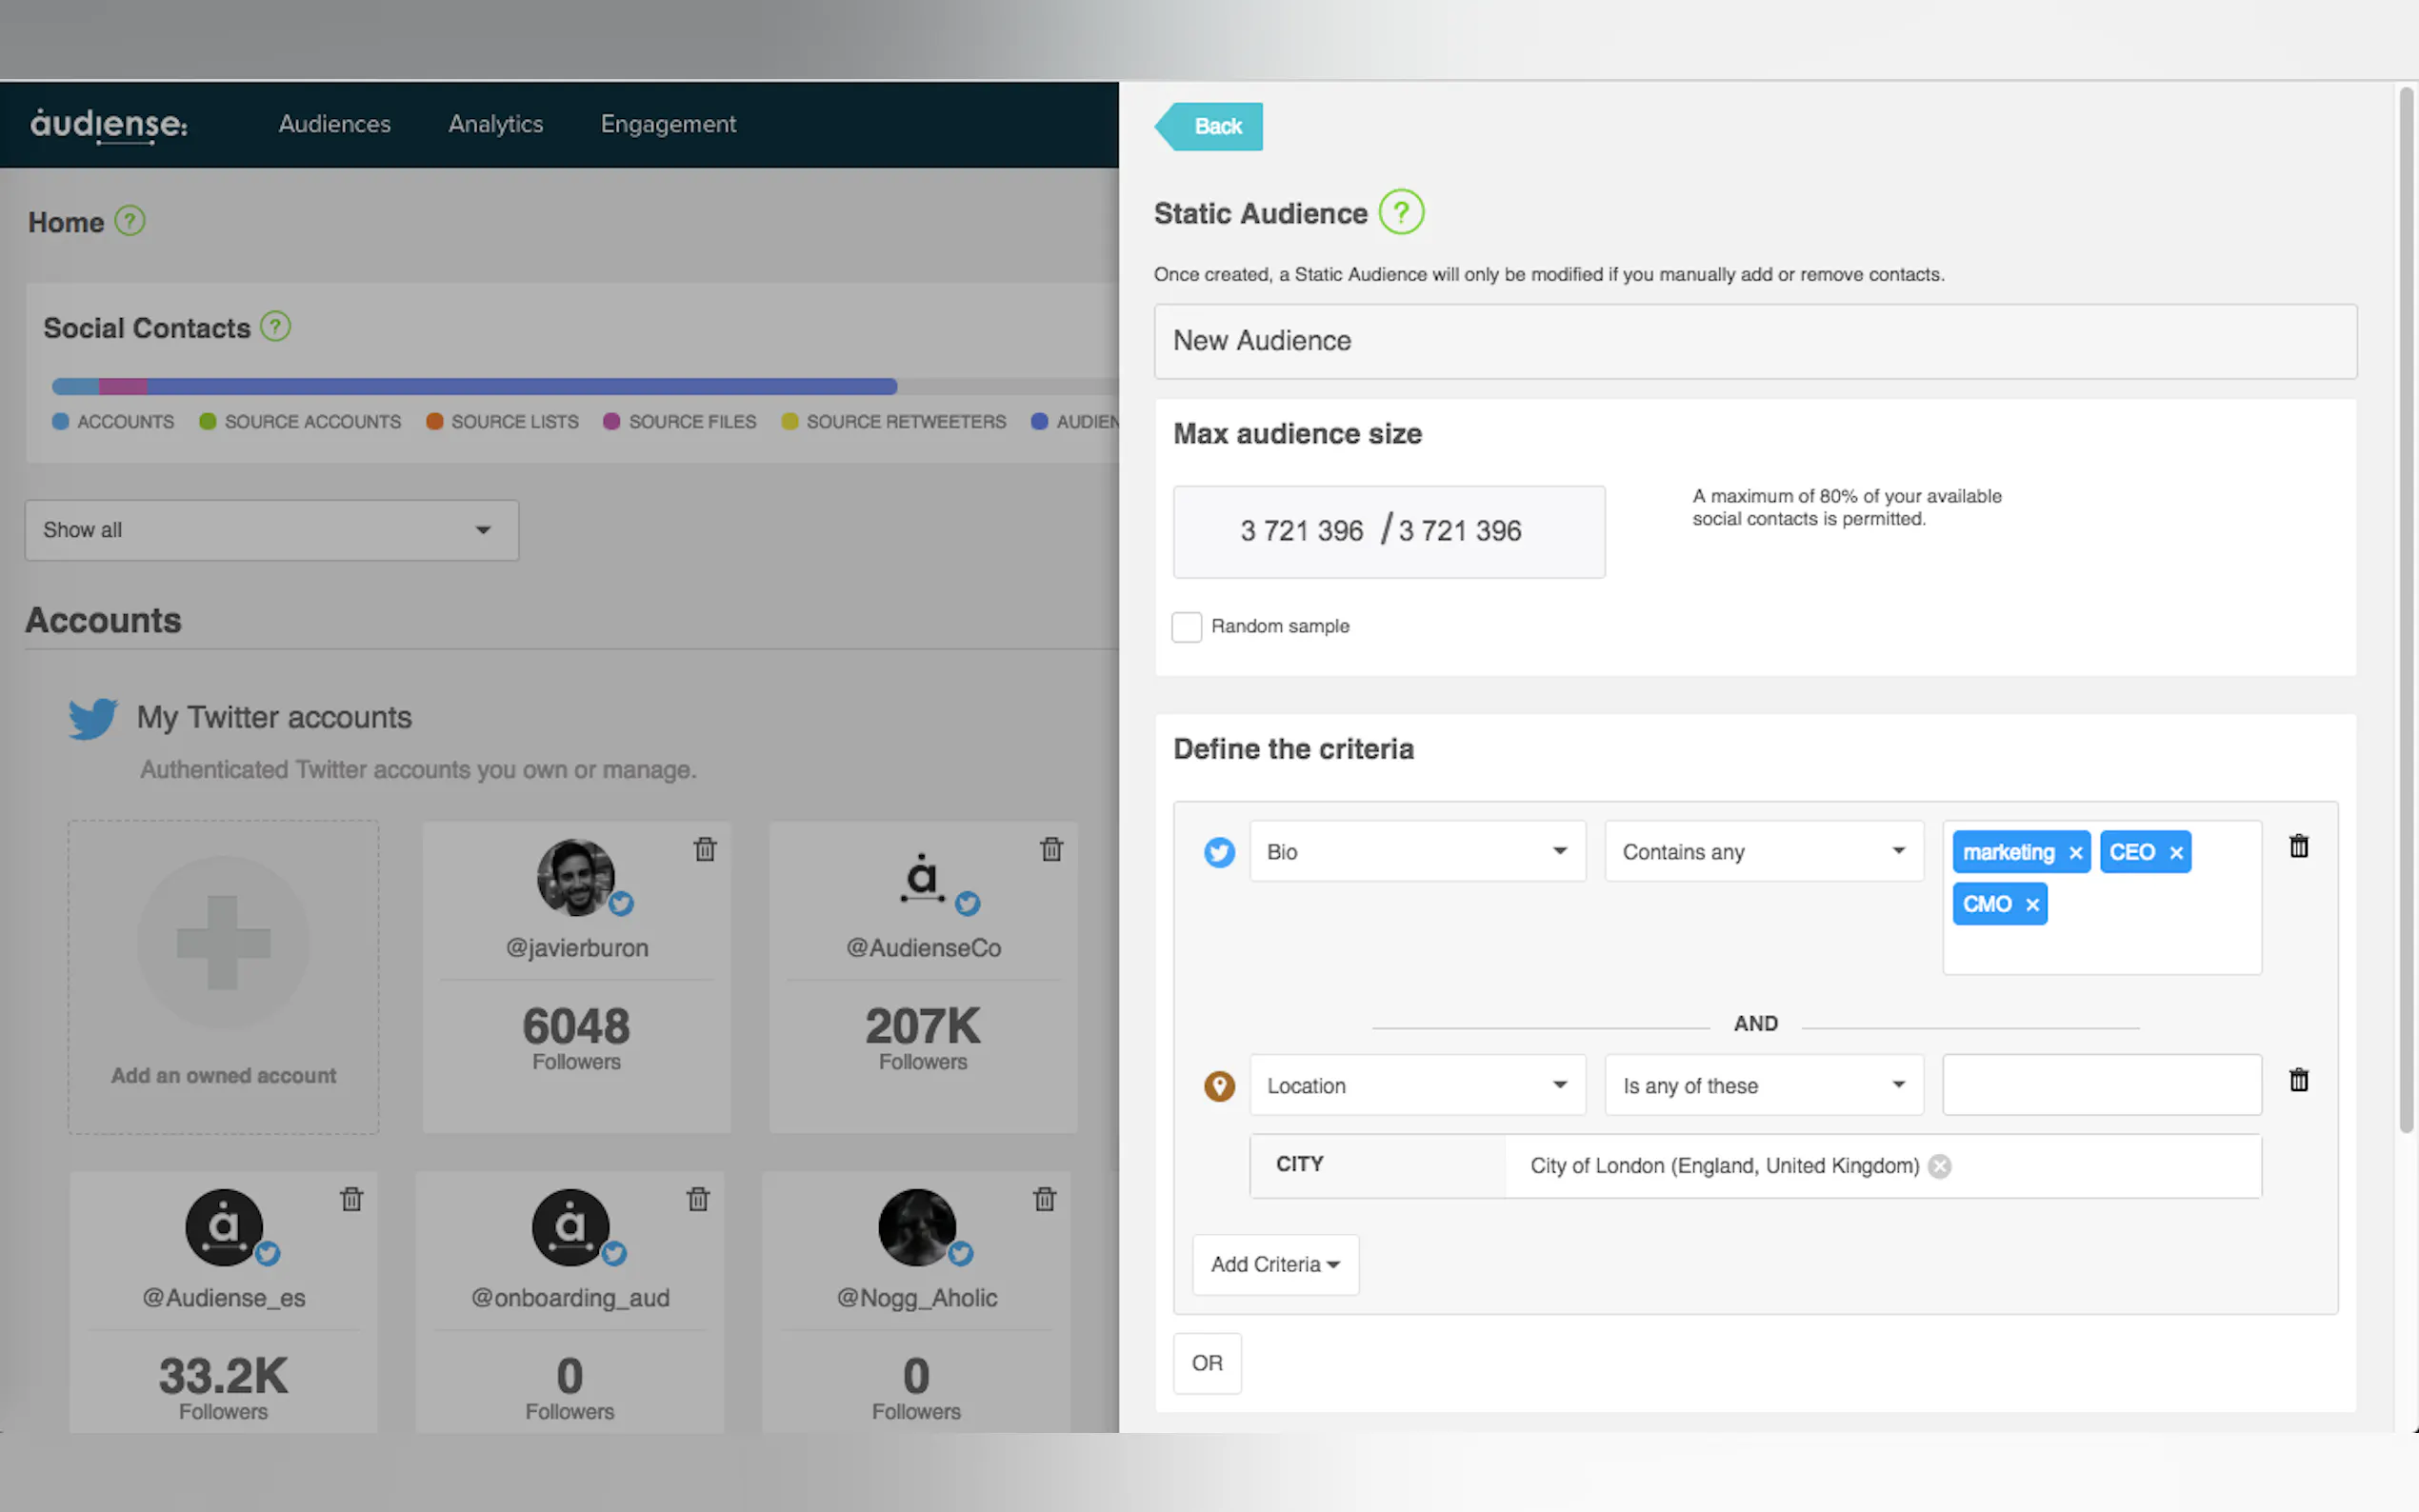
Task: Click the New Audience name field
Action: (x=1754, y=341)
